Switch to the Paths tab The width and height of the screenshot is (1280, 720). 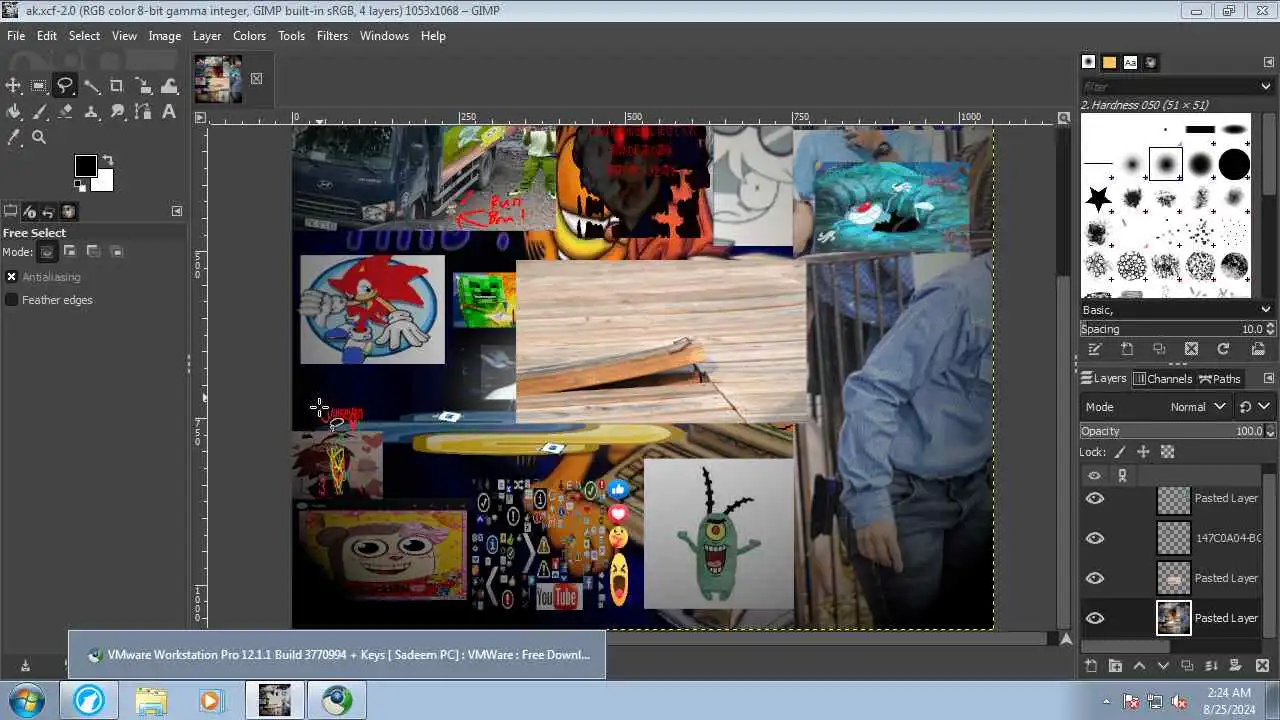coord(1220,379)
